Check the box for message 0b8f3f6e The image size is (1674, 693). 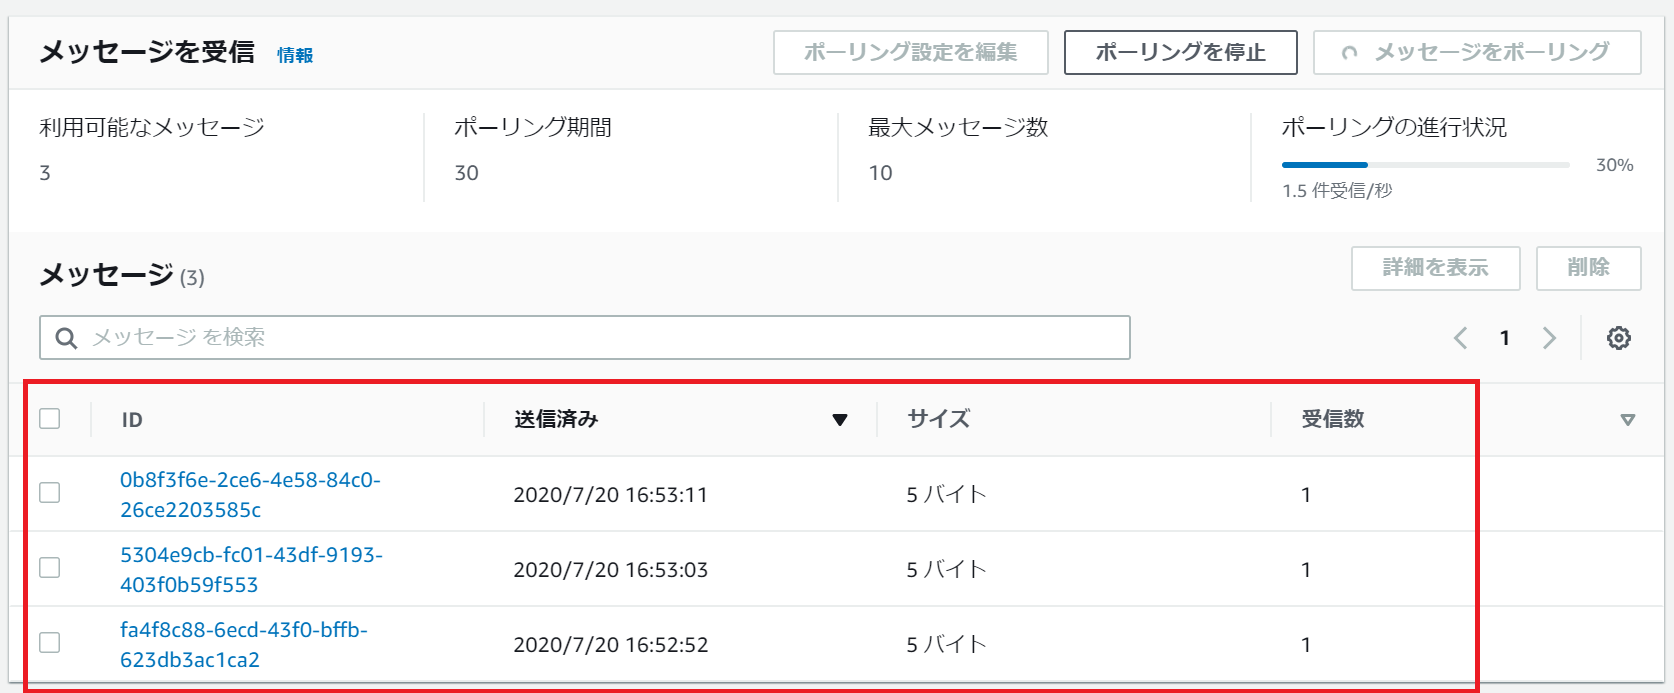50,493
